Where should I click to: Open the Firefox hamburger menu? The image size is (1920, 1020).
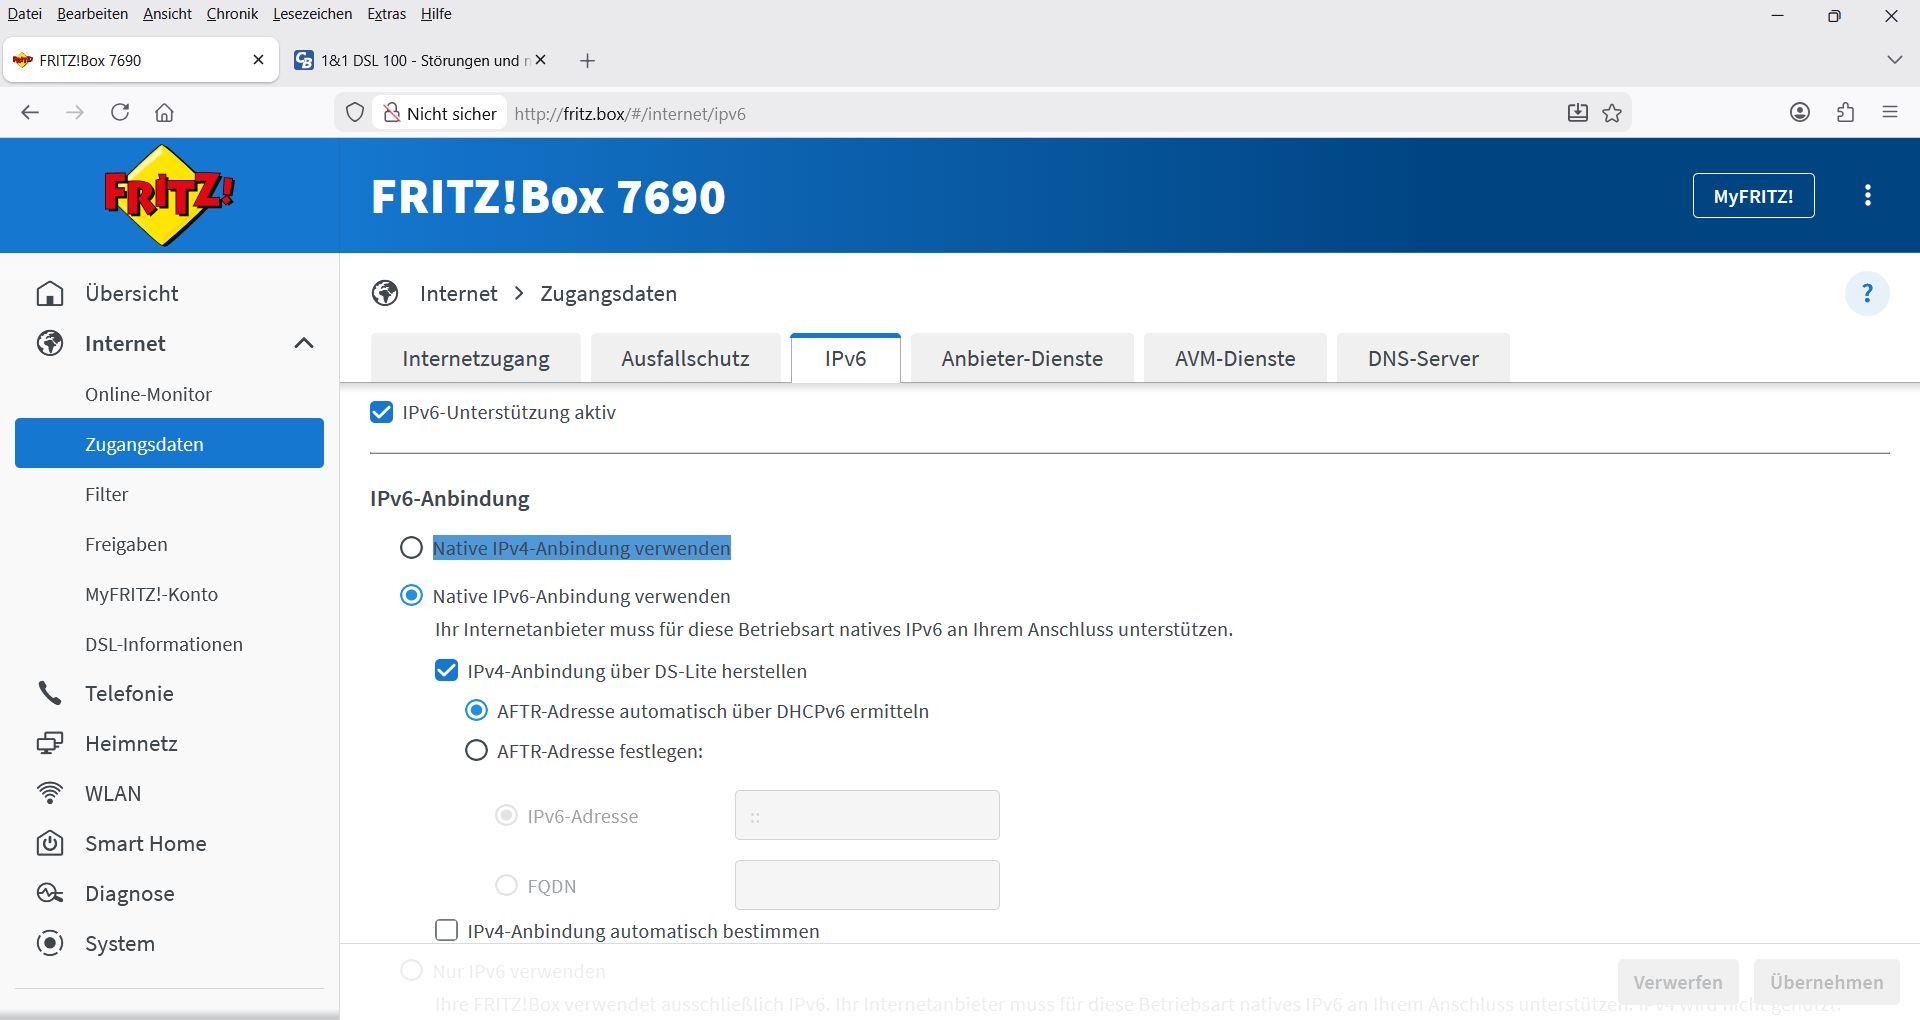pyautogui.click(x=1890, y=113)
